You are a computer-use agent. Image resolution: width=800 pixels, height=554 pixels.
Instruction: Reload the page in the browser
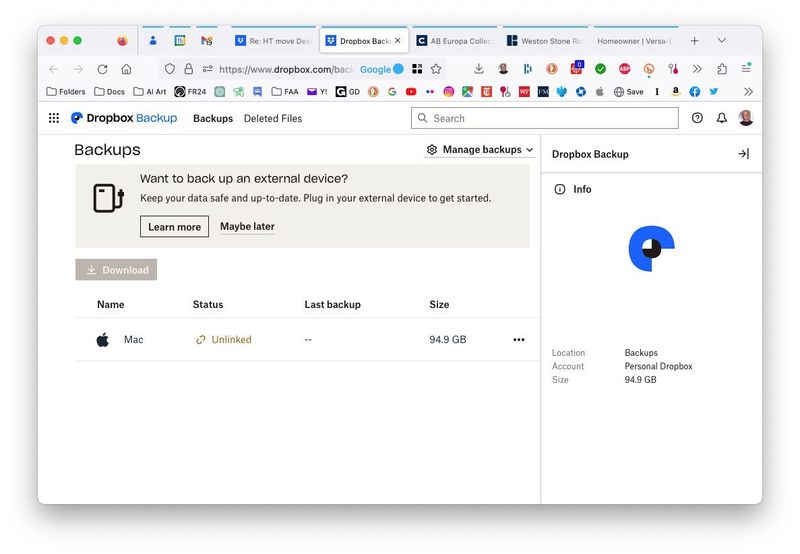pyautogui.click(x=102, y=69)
